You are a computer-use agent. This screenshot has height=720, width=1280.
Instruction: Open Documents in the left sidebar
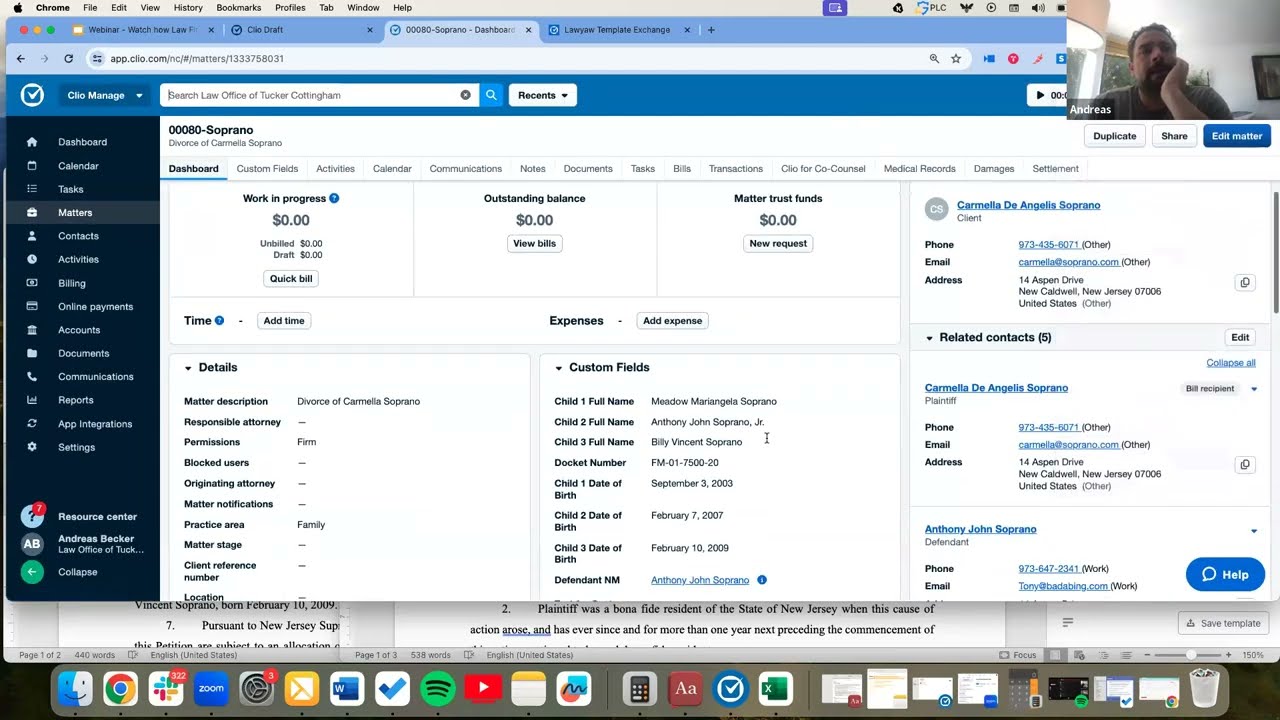tap(83, 353)
